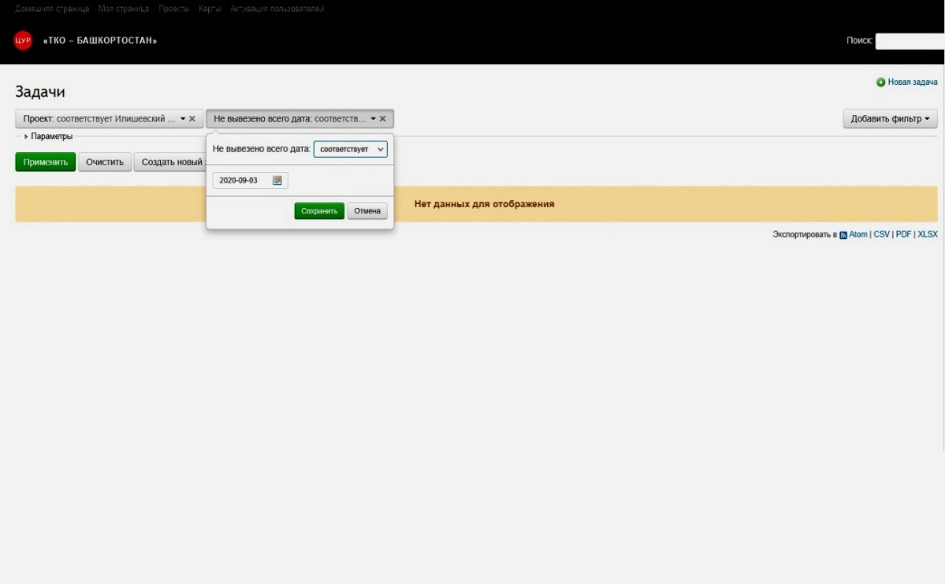Click the green plus icon by Новая задача
Screen dimensions: 945x584
[x=881, y=82]
